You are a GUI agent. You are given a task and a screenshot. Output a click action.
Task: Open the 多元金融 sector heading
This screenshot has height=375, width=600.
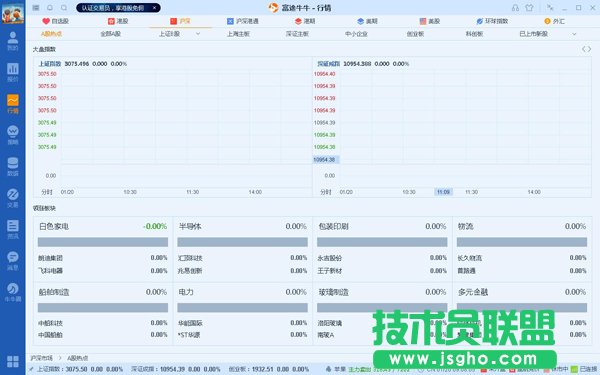(473, 292)
